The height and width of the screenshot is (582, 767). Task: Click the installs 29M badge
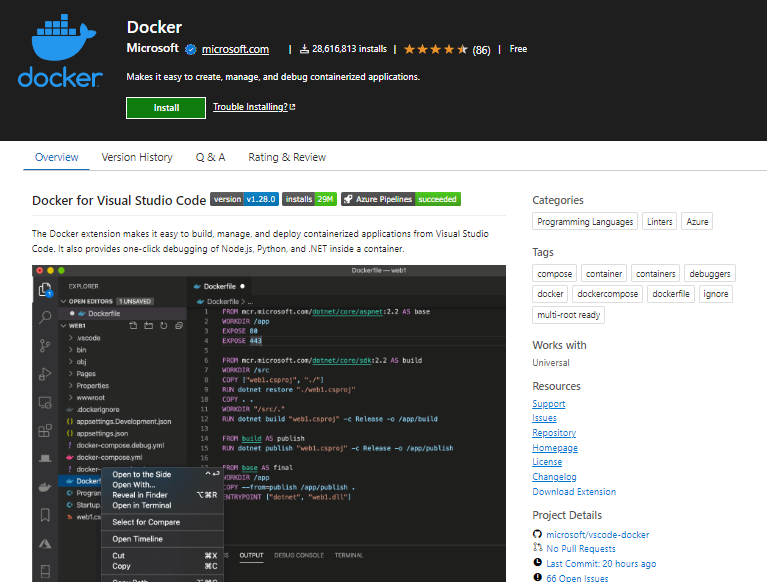(x=309, y=199)
